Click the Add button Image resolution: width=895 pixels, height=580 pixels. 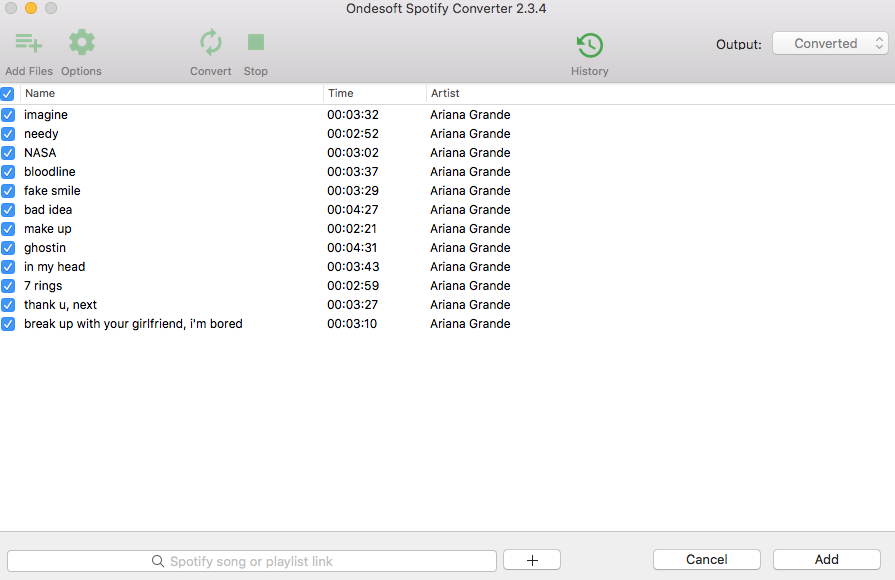click(x=827, y=559)
